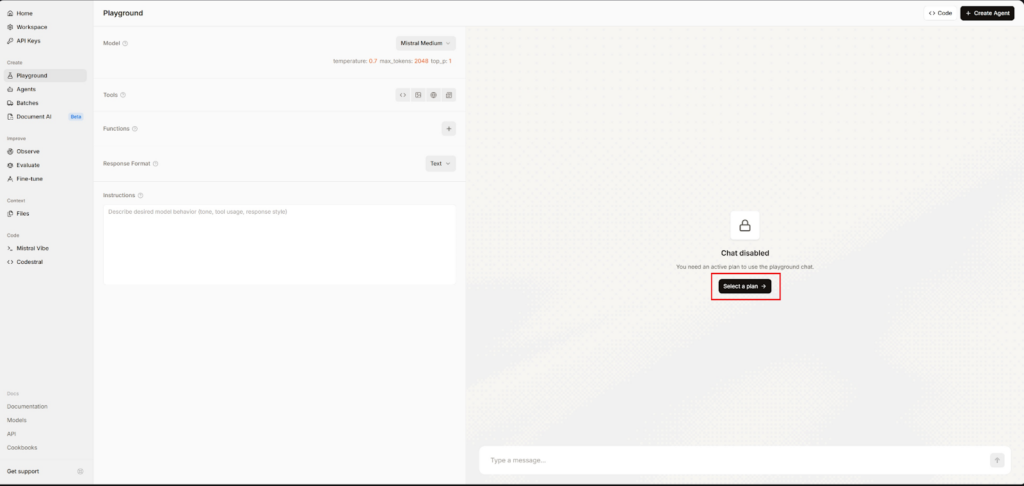Go to Agents in the sidebar
This screenshot has width=1024, height=486.
(26, 89)
